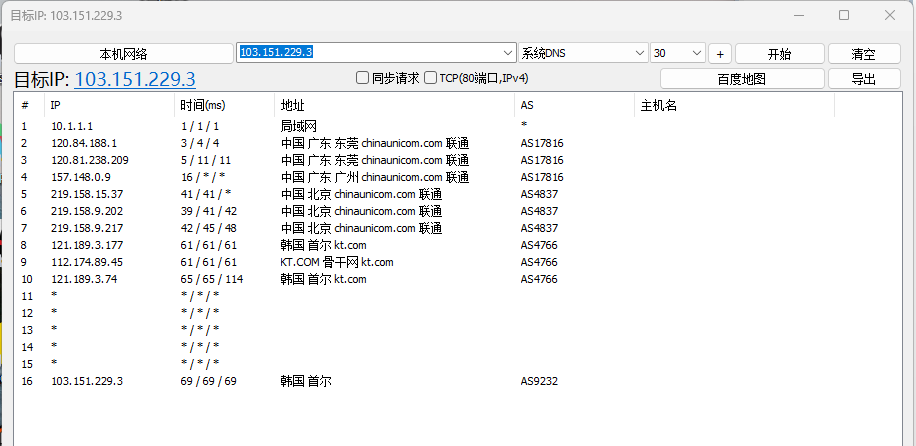This screenshot has width=916, height=446.
Task: Maximize the traceroute window
Action: [844, 15]
